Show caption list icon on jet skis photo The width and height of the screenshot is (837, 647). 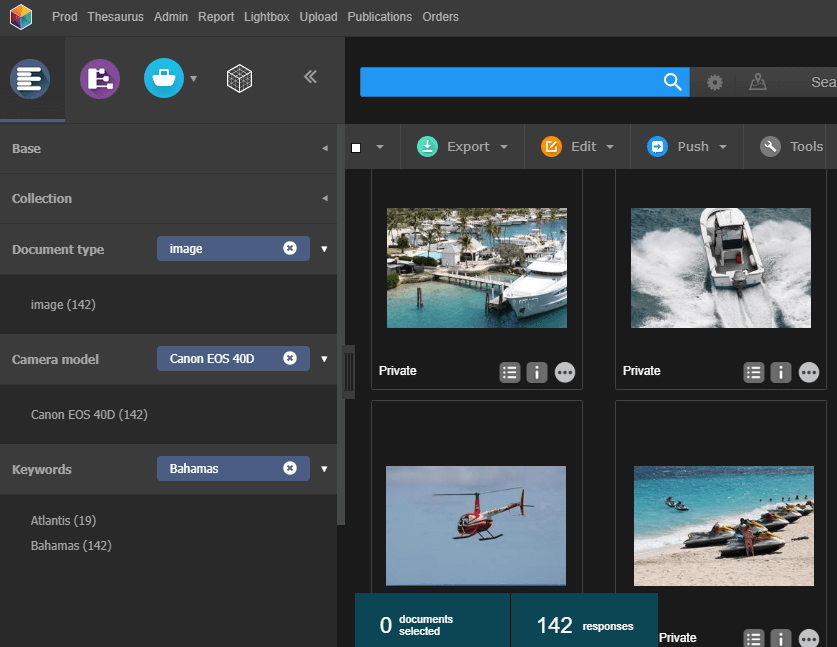[754, 638]
